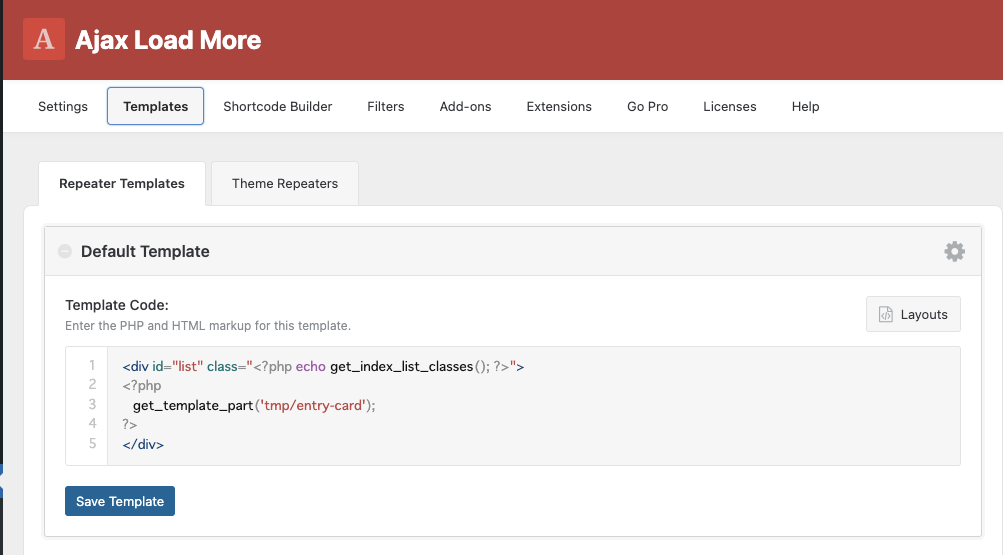Click the Ajax Load More logo icon

pos(44,39)
